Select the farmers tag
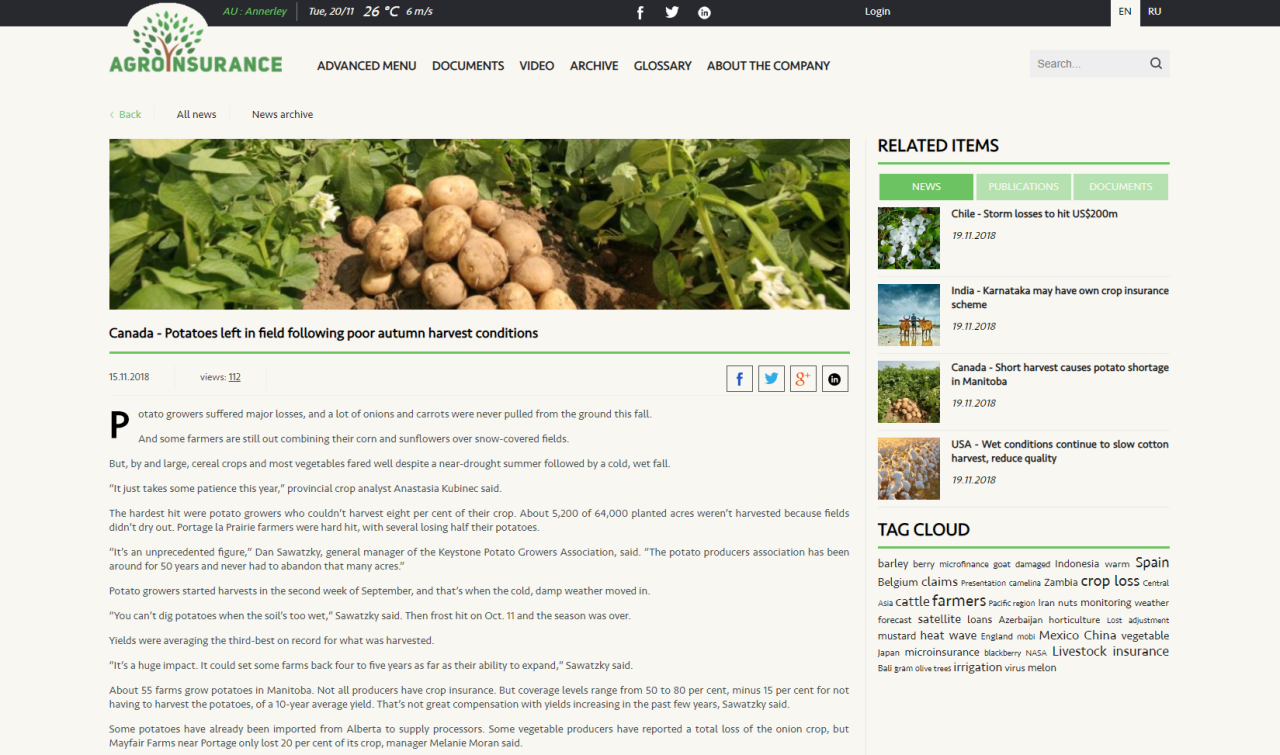Viewport: 1280px width, 755px height. point(959,601)
